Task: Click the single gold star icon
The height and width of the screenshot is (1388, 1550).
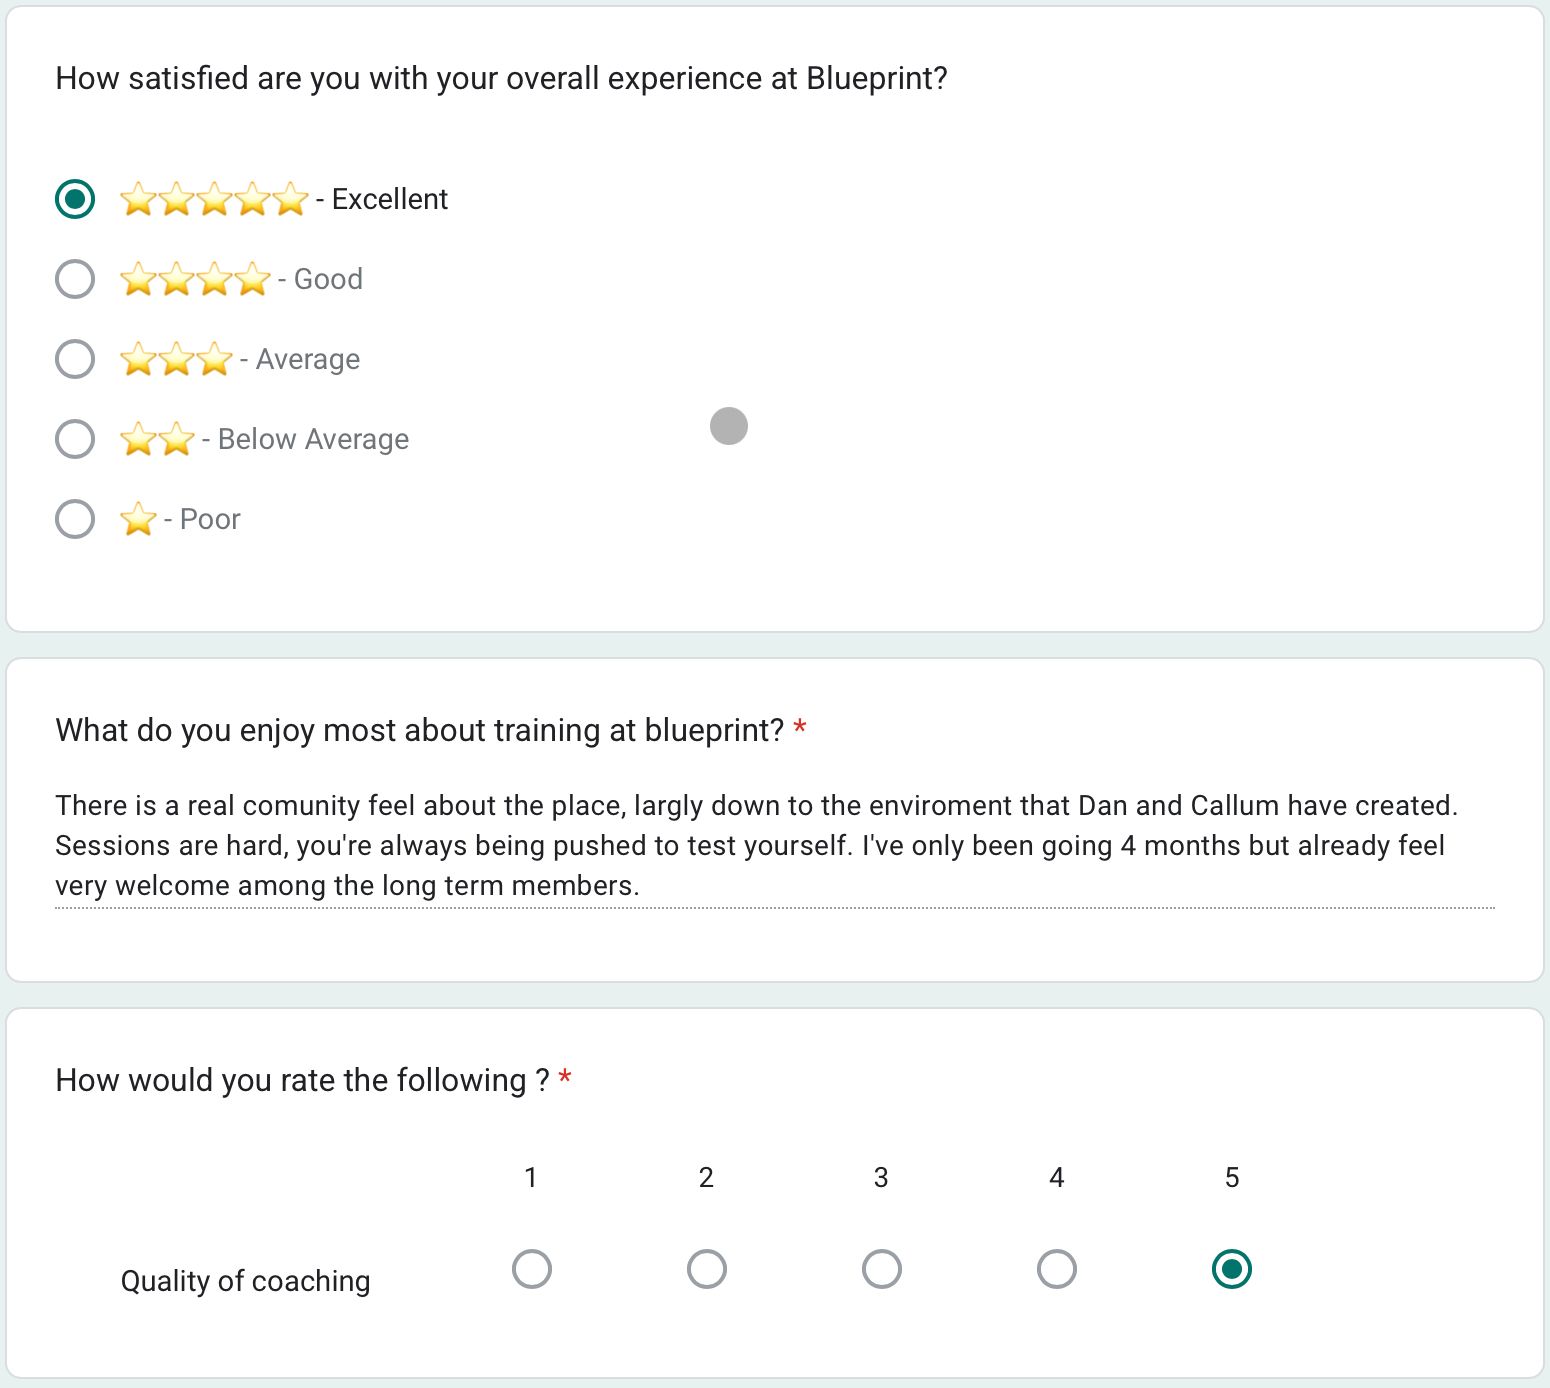Action: point(138,519)
